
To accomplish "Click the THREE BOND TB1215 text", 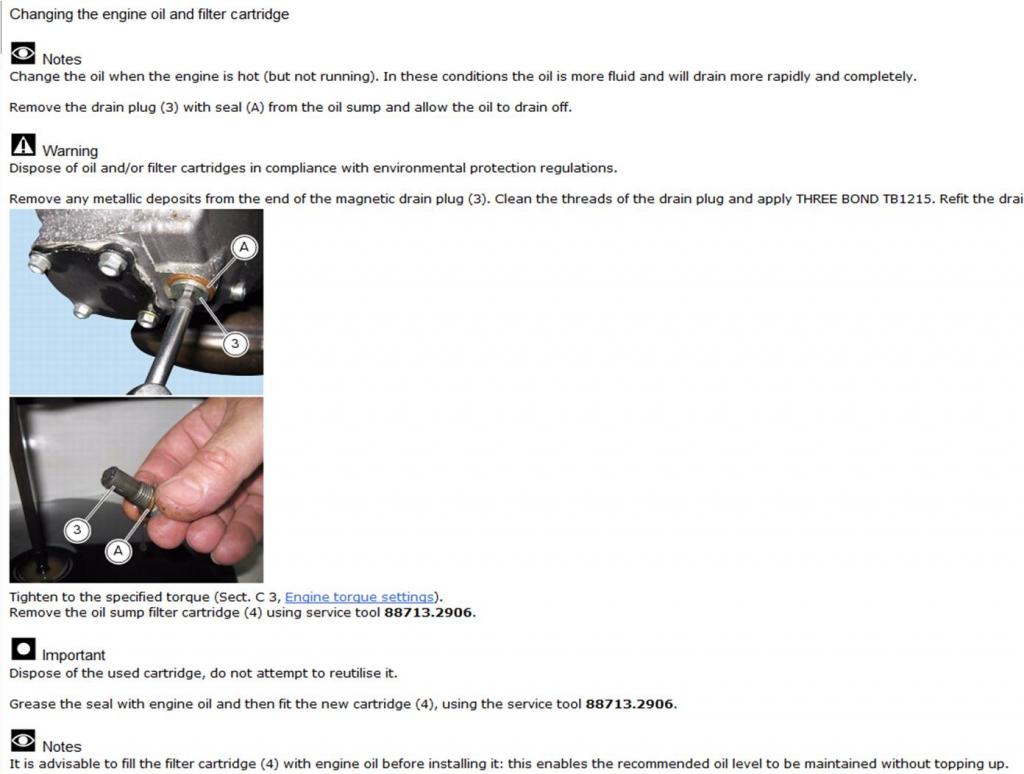I will [864, 199].
